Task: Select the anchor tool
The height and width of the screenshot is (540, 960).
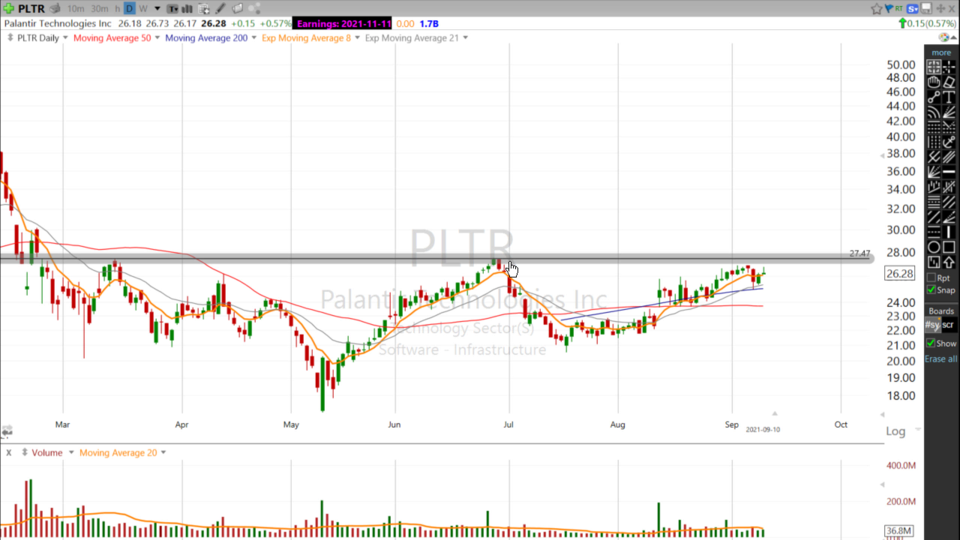Action: 949,142
